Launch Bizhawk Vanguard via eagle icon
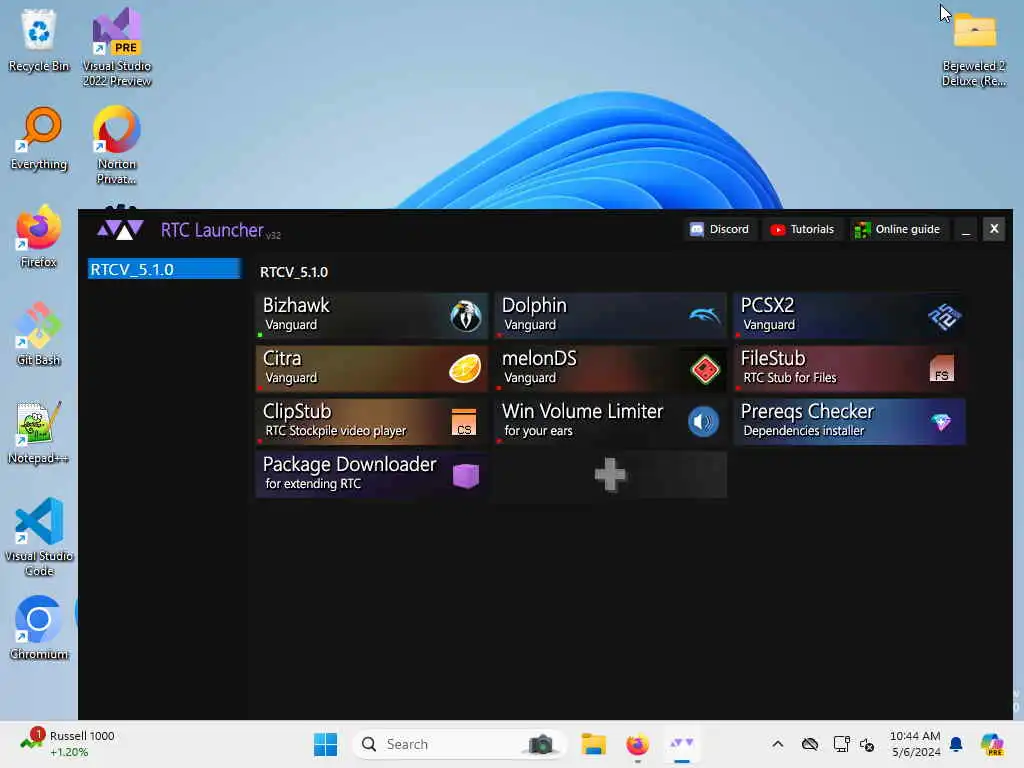 click(x=466, y=316)
